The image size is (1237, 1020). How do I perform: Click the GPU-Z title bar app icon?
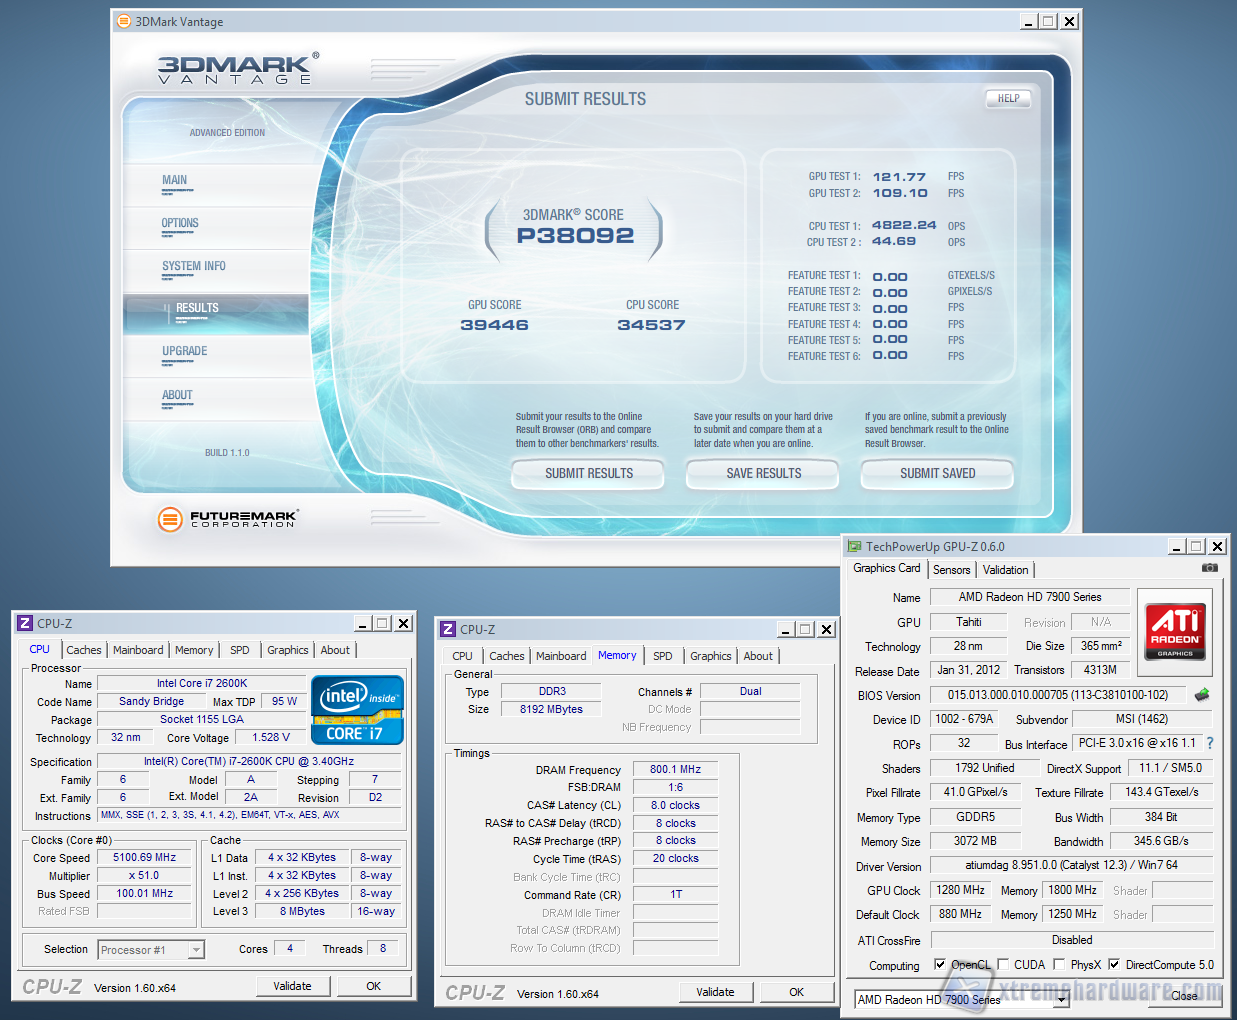pyautogui.click(x=854, y=547)
